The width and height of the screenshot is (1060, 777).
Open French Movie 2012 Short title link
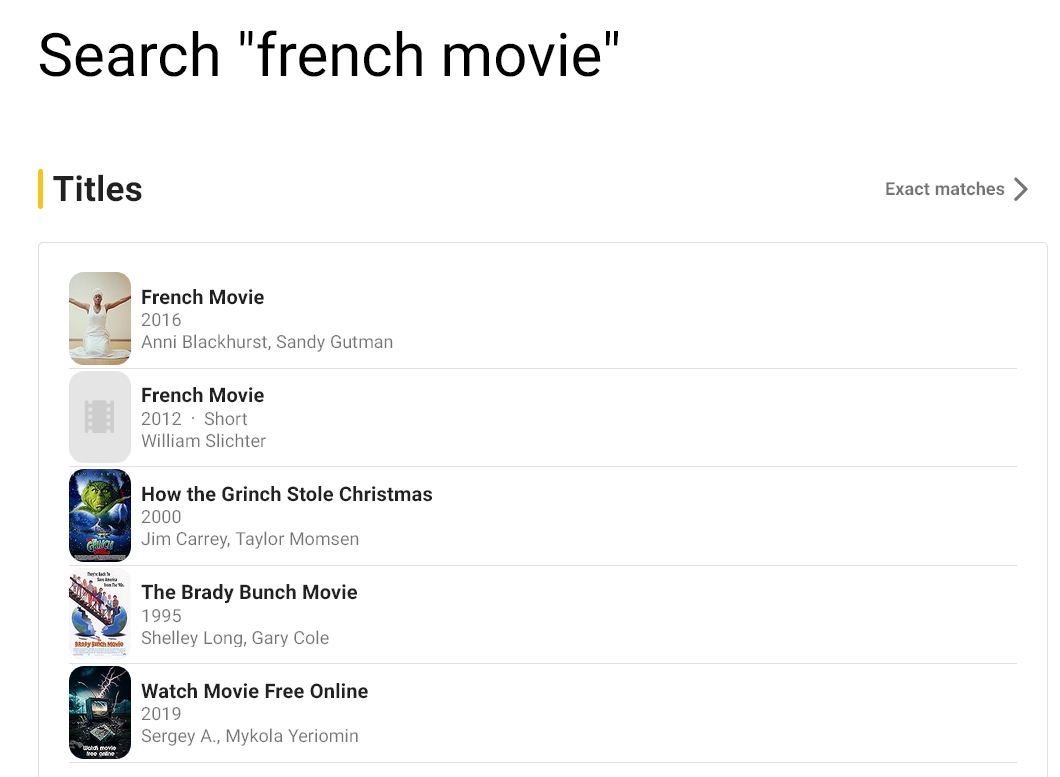pyautogui.click(x=202, y=395)
